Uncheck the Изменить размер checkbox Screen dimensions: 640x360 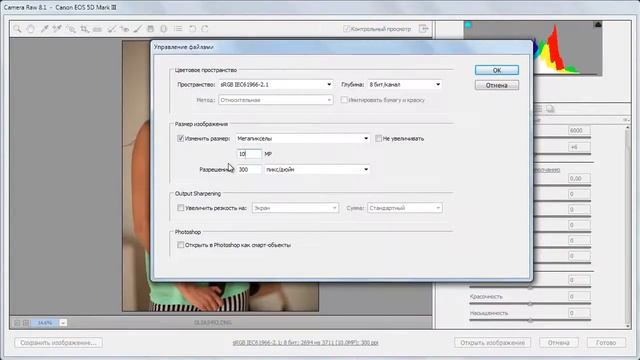pos(180,138)
